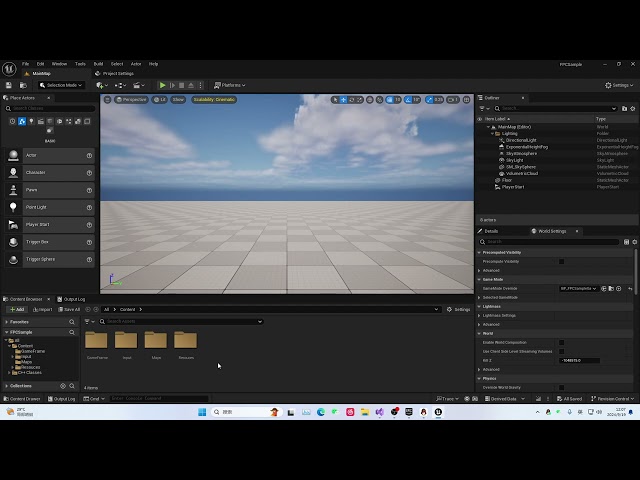Open the toolbar Settings dropdown
Image resolution: width=640 pixels, height=480 pixels.
coord(619,85)
